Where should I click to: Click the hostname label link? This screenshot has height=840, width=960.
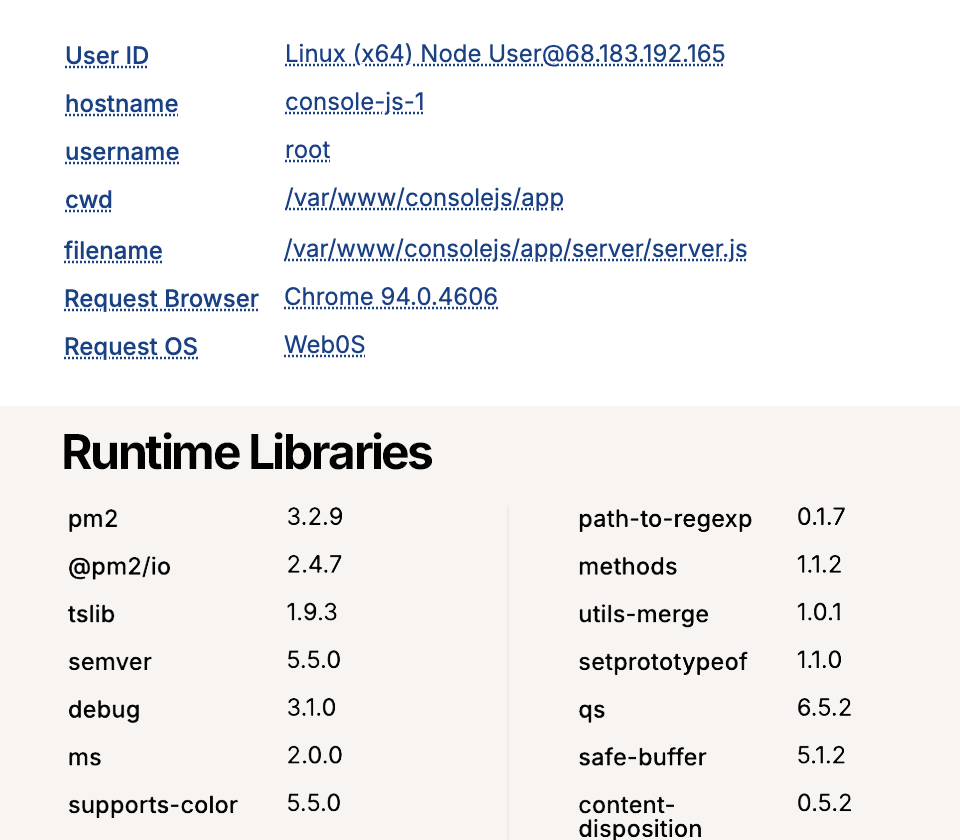(121, 103)
